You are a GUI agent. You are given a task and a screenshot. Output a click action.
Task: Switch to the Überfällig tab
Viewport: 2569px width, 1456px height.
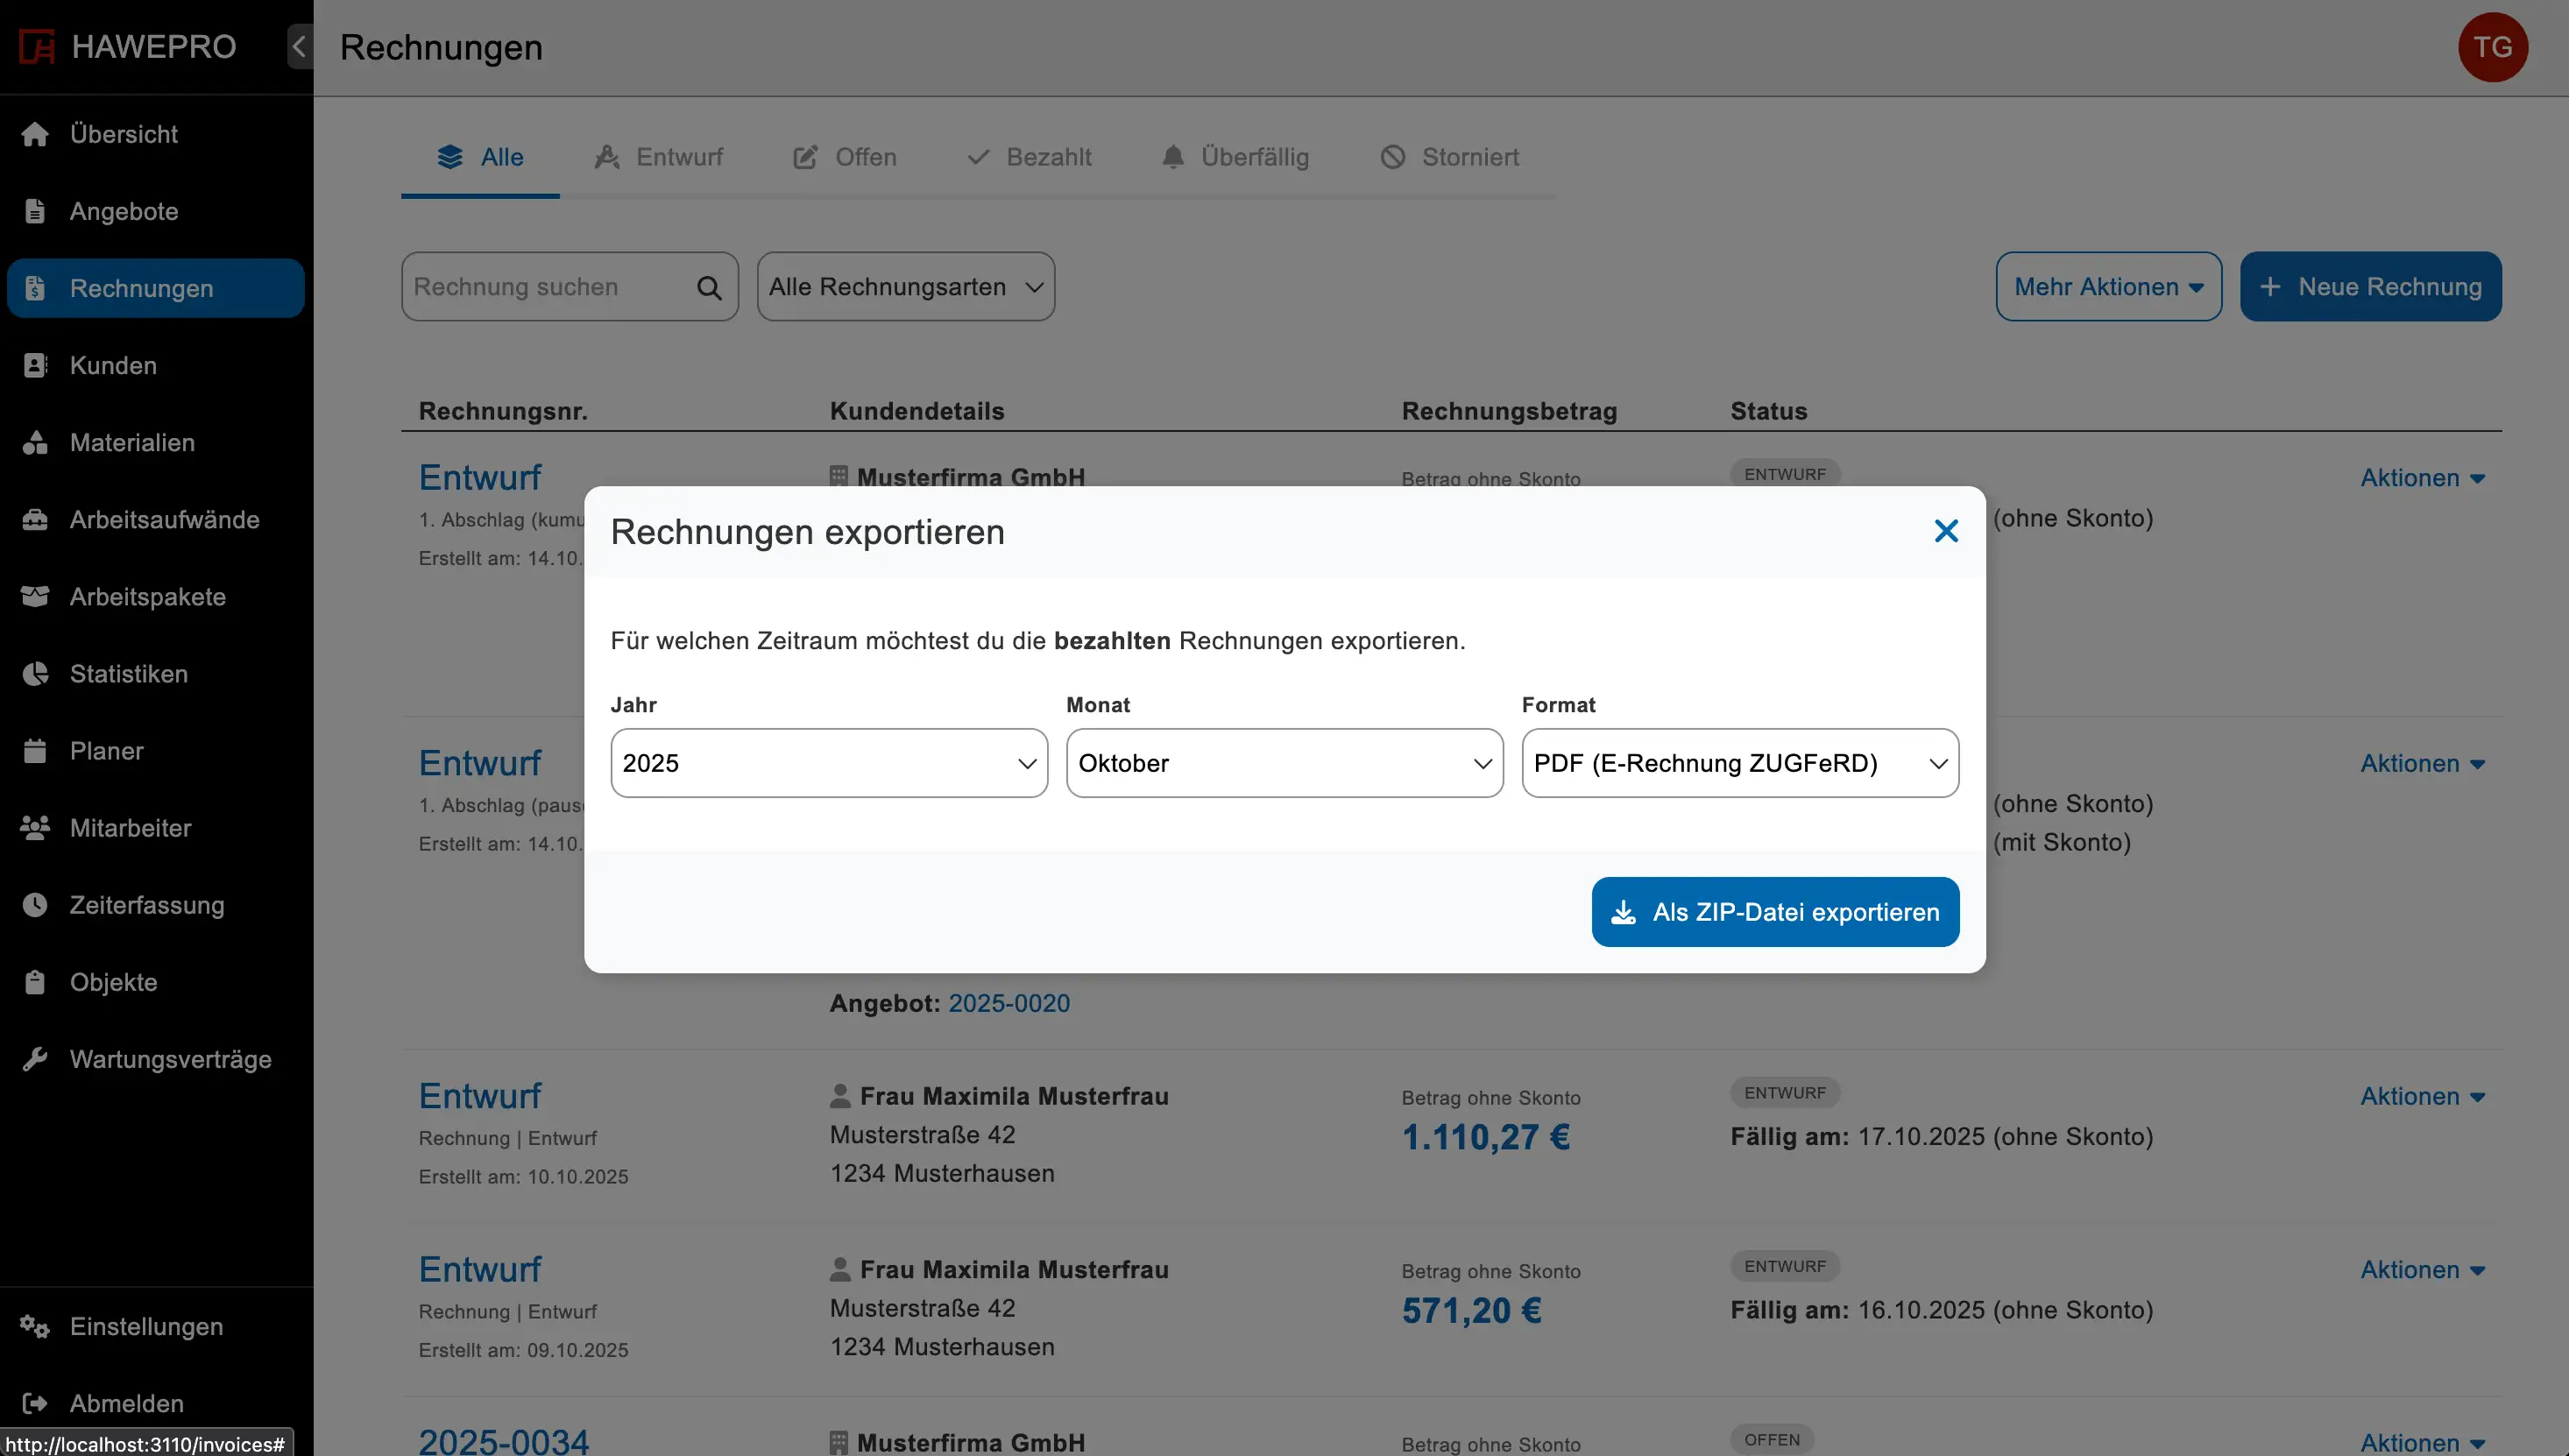coord(1235,157)
